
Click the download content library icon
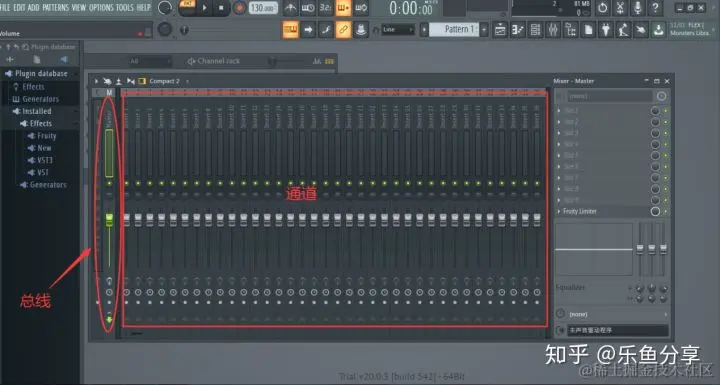tap(658, 30)
